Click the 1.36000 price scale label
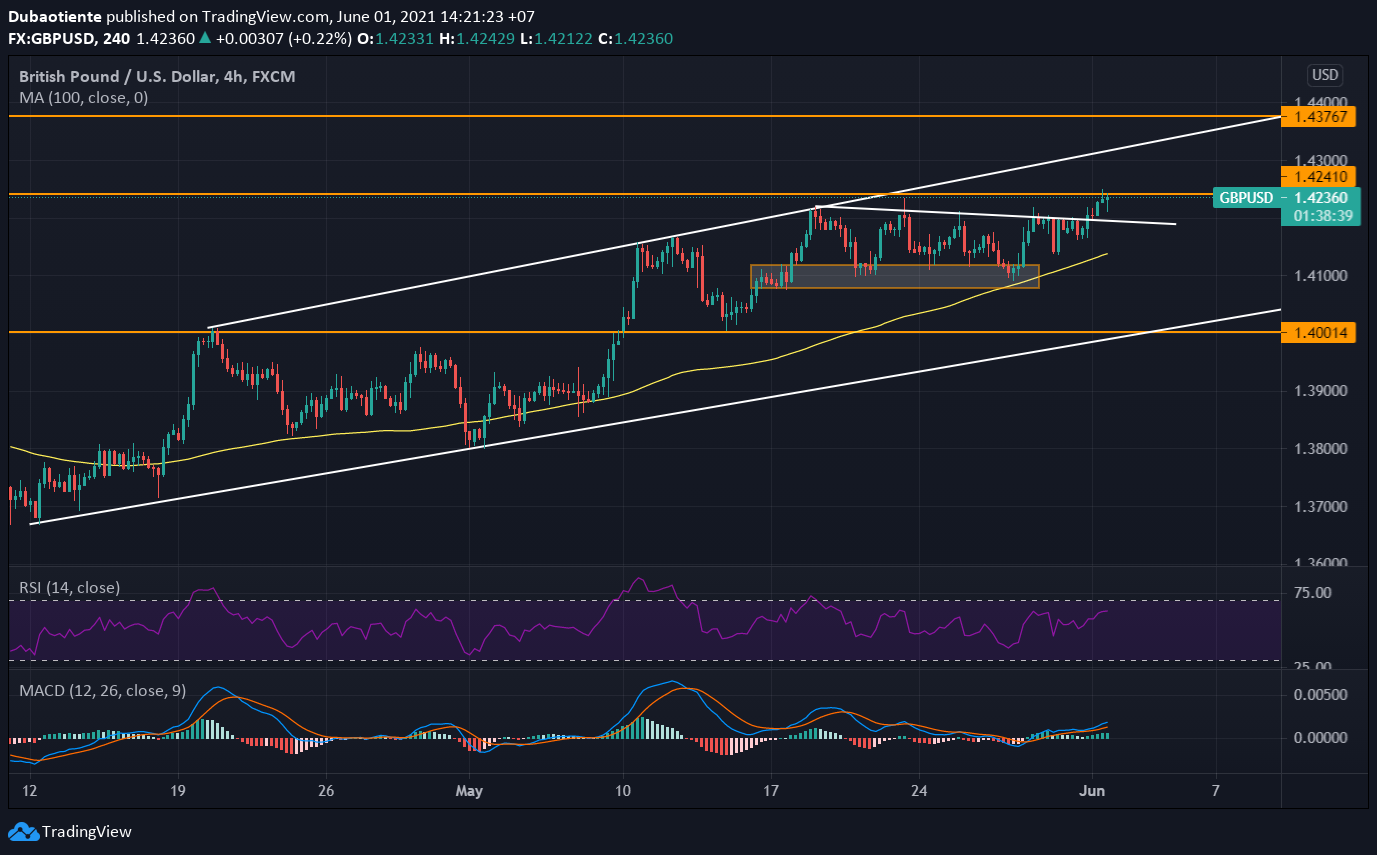 pyautogui.click(x=1321, y=564)
